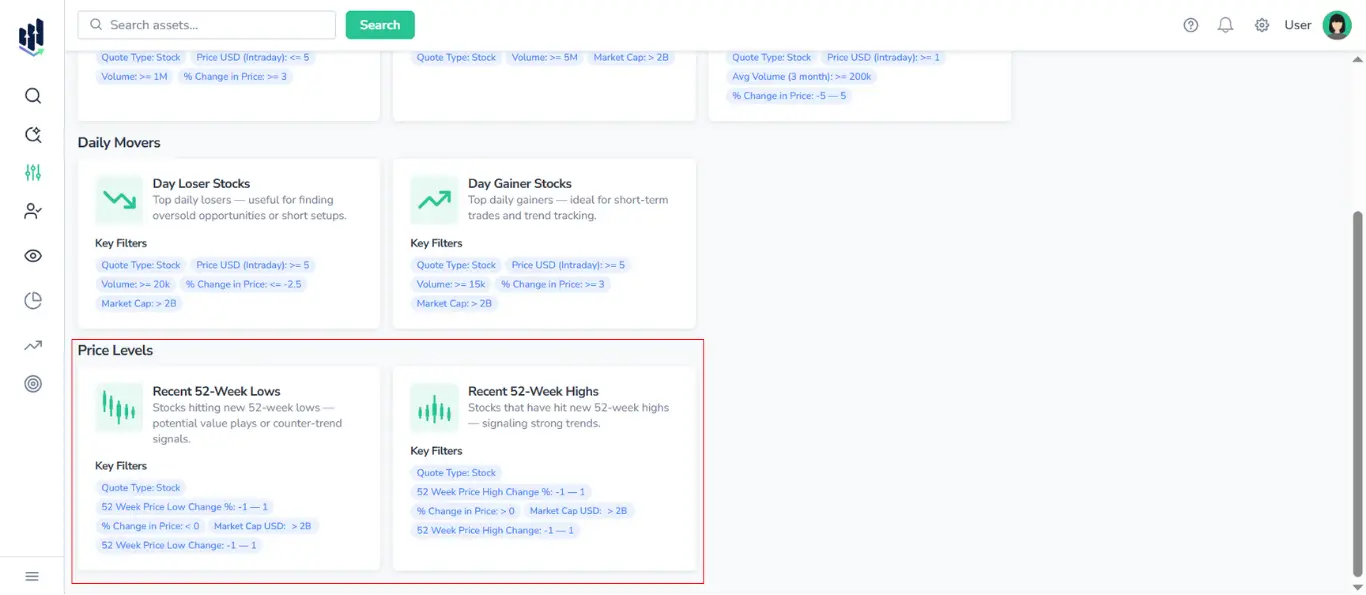Click the app logo in top-left corner

32,37
